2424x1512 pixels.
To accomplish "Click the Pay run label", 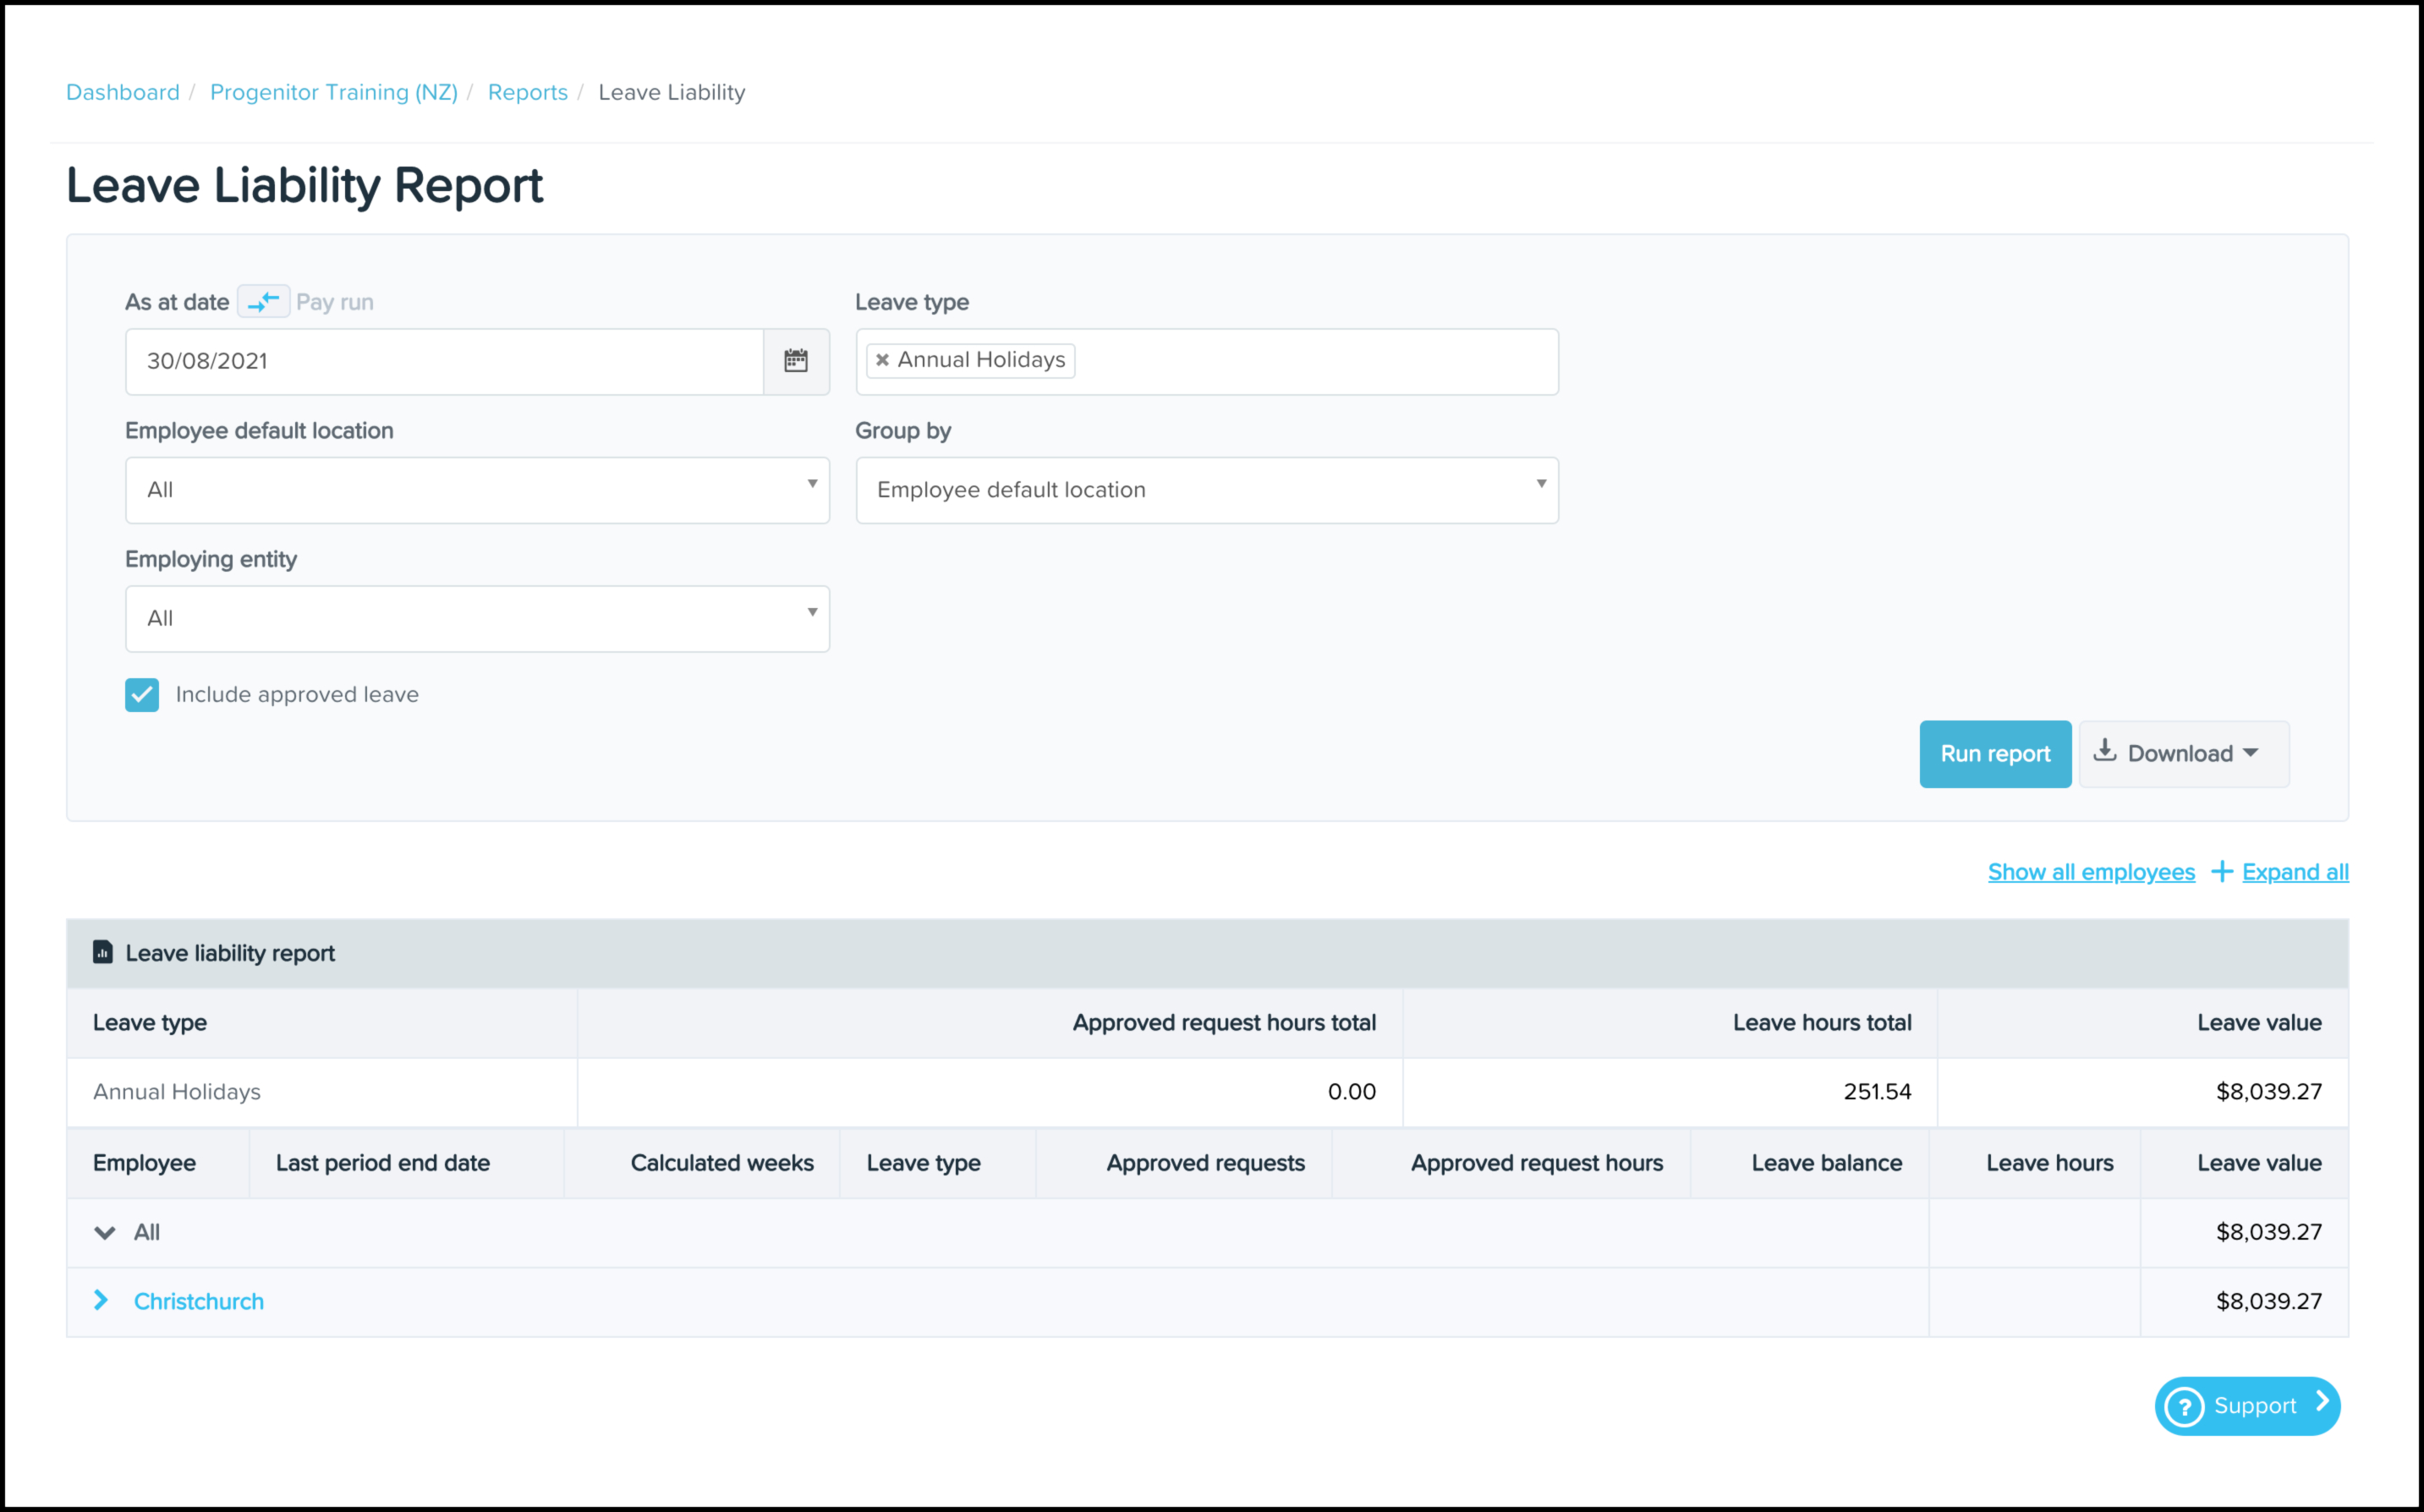I will pos(335,302).
